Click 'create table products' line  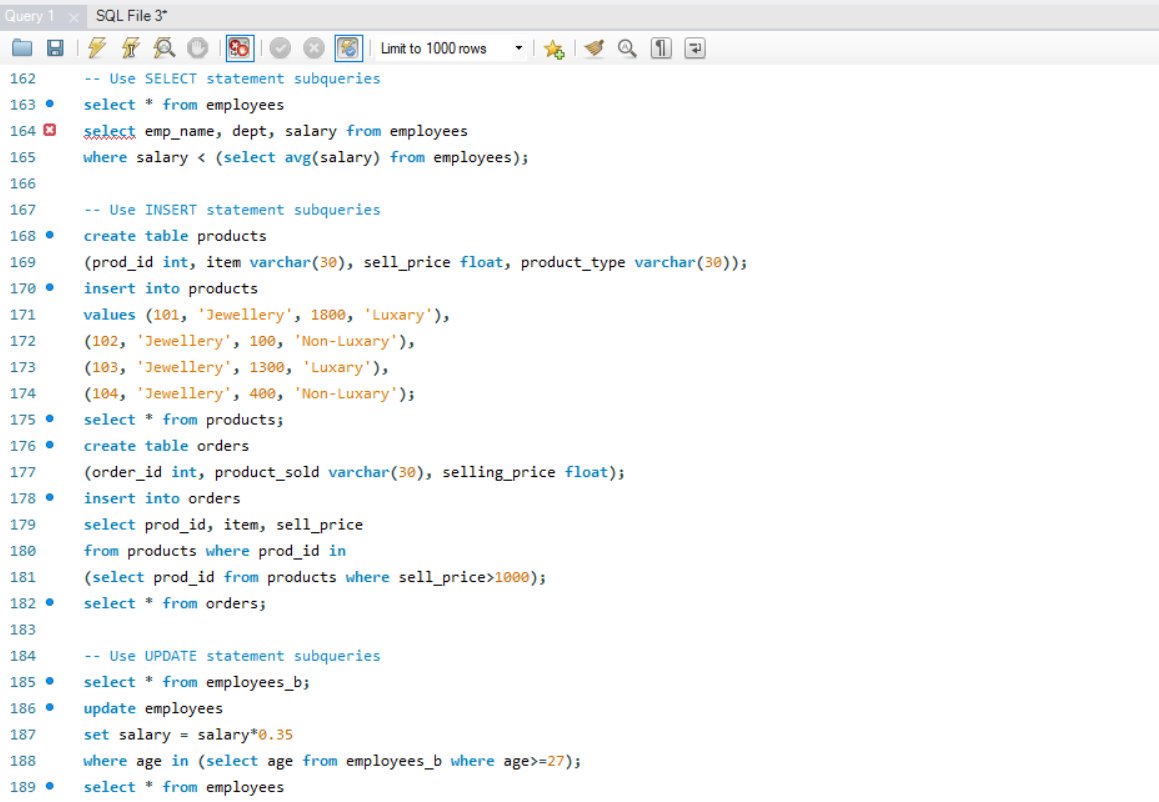(x=175, y=236)
